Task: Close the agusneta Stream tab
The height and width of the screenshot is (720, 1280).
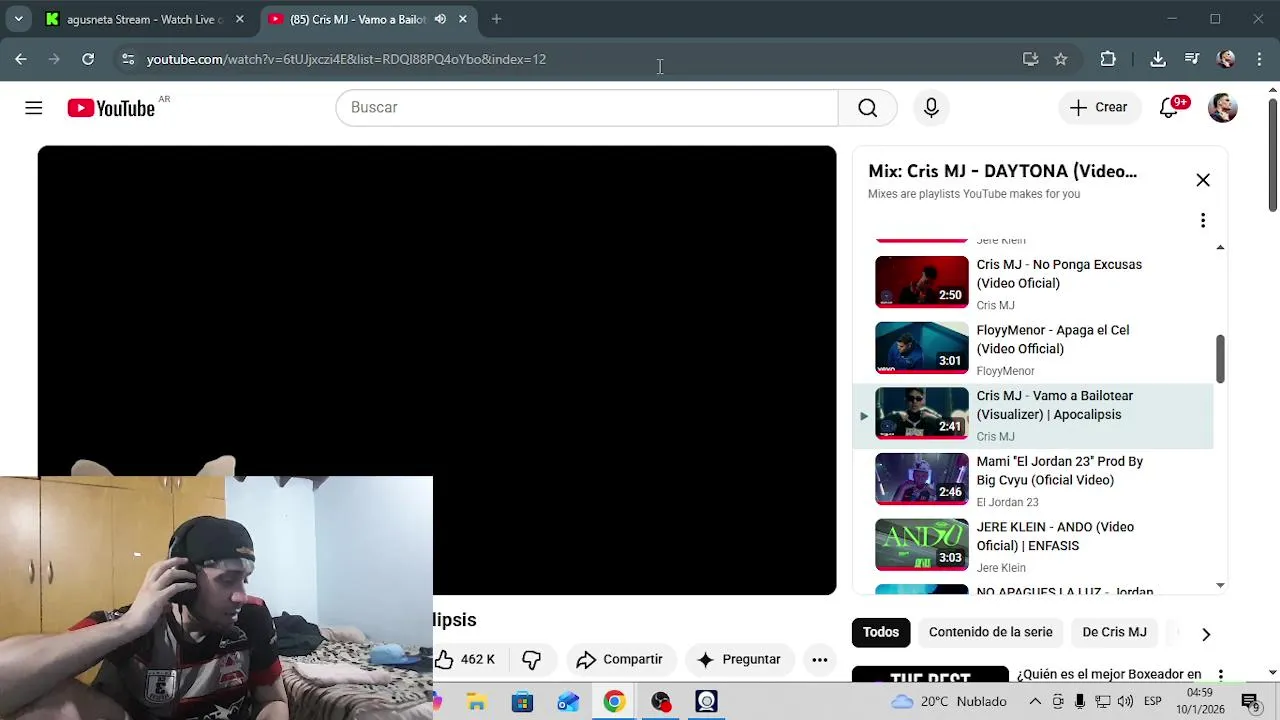Action: tap(240, 19)
